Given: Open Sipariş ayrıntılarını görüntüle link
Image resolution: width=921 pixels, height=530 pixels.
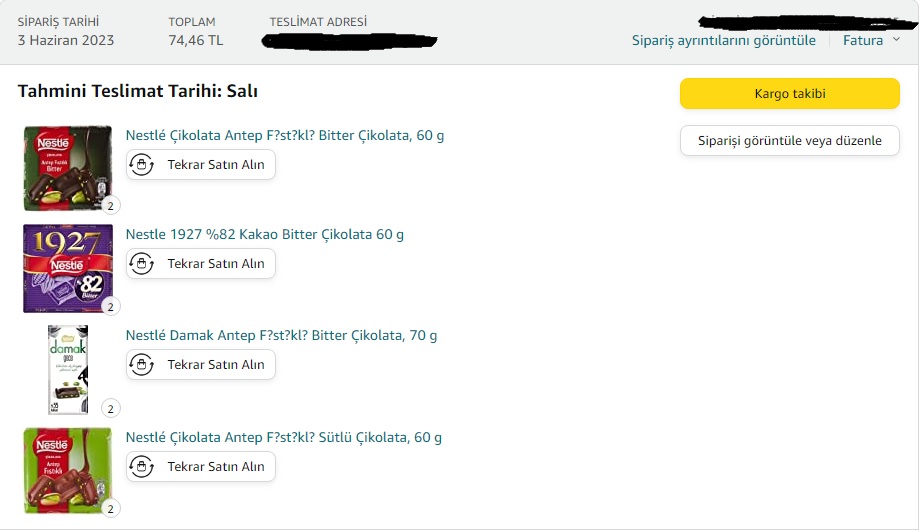Looking at the screenshot, I should click(x=723, y=40).
